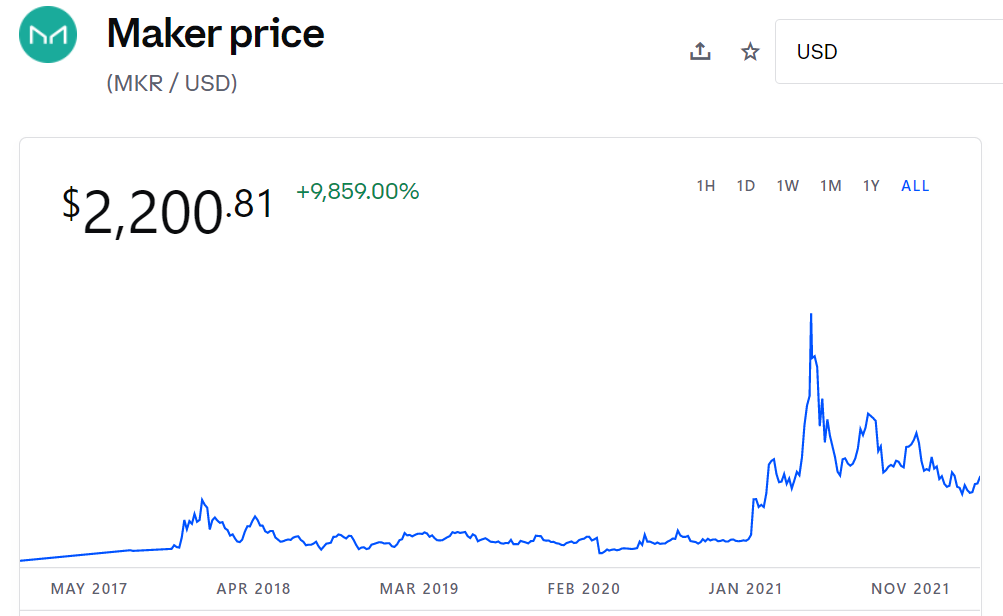Show the 1W price chart
This screenshot has width=1003, height=616.
click(788, 186)
